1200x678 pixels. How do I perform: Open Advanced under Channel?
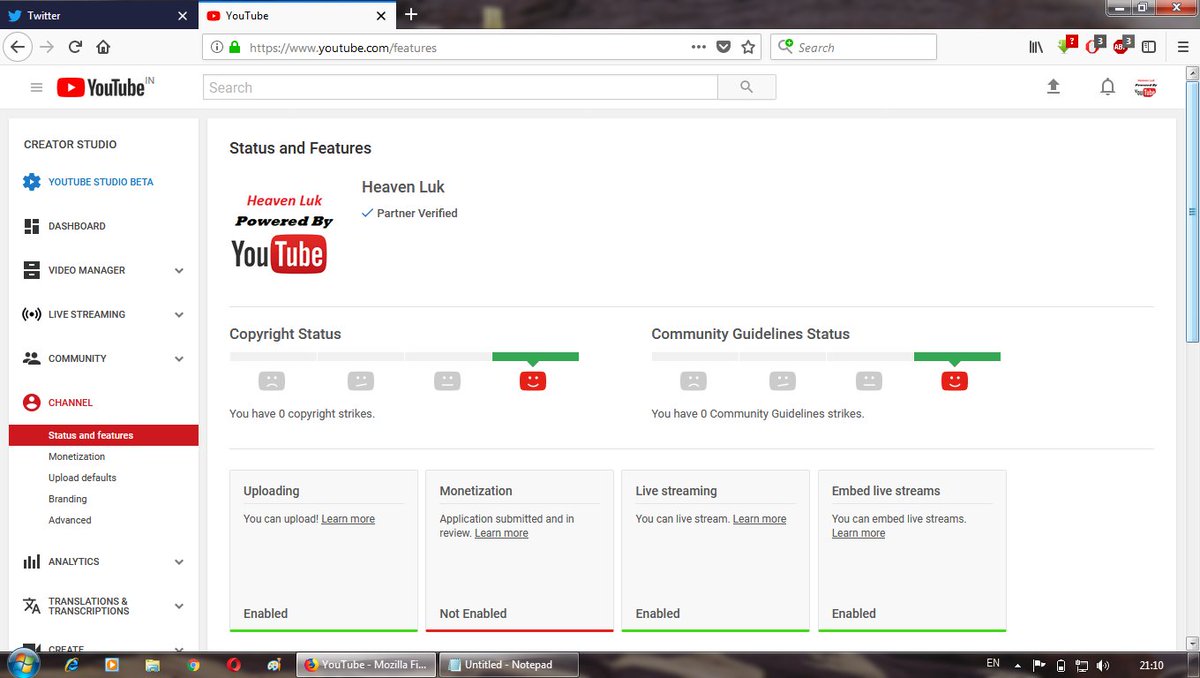pos(70,520)
